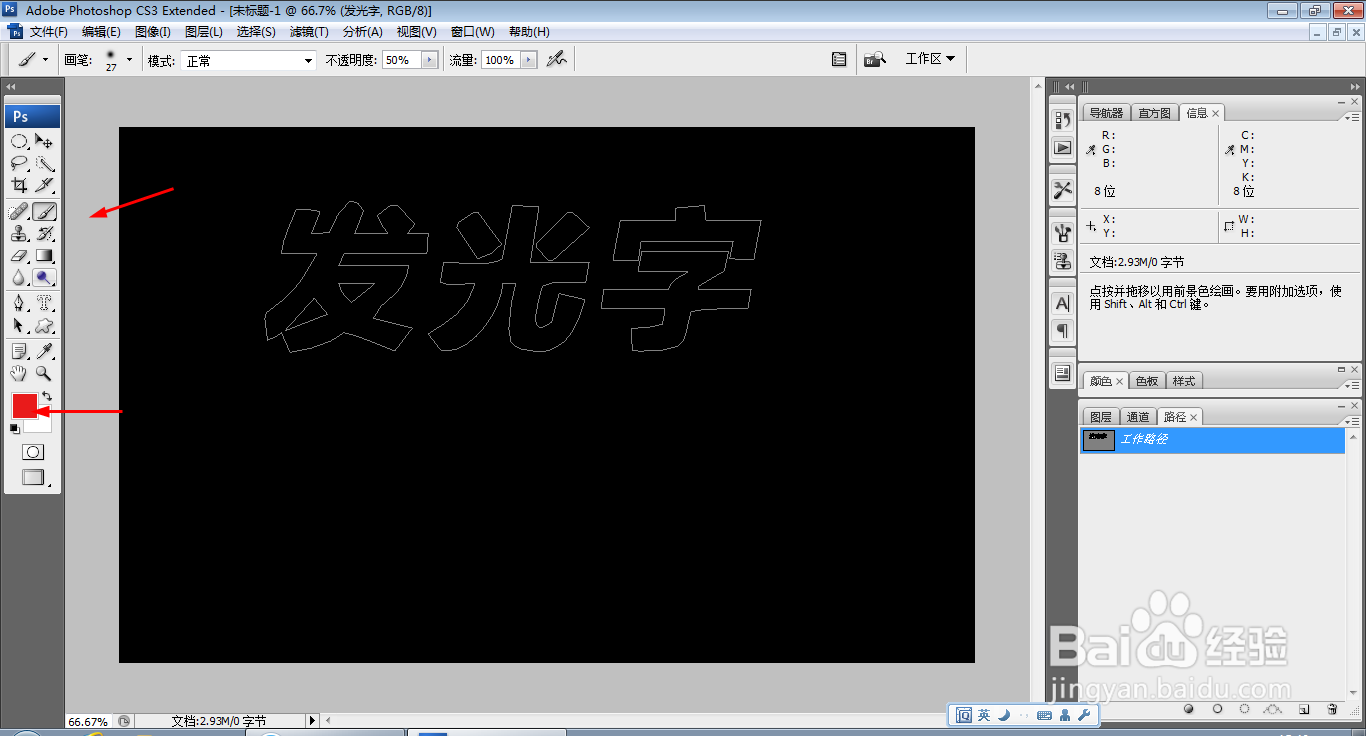1366x736 pixels.
Task: Open the 图像(I) menu
Action: click(x=153, y=32)
